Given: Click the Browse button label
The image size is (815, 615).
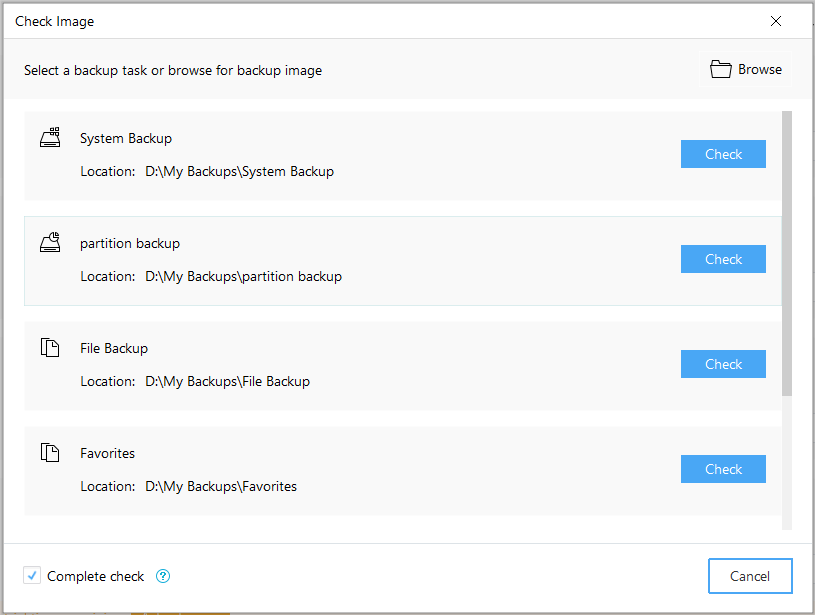Looking at the screenshot, I should (760, 69).
